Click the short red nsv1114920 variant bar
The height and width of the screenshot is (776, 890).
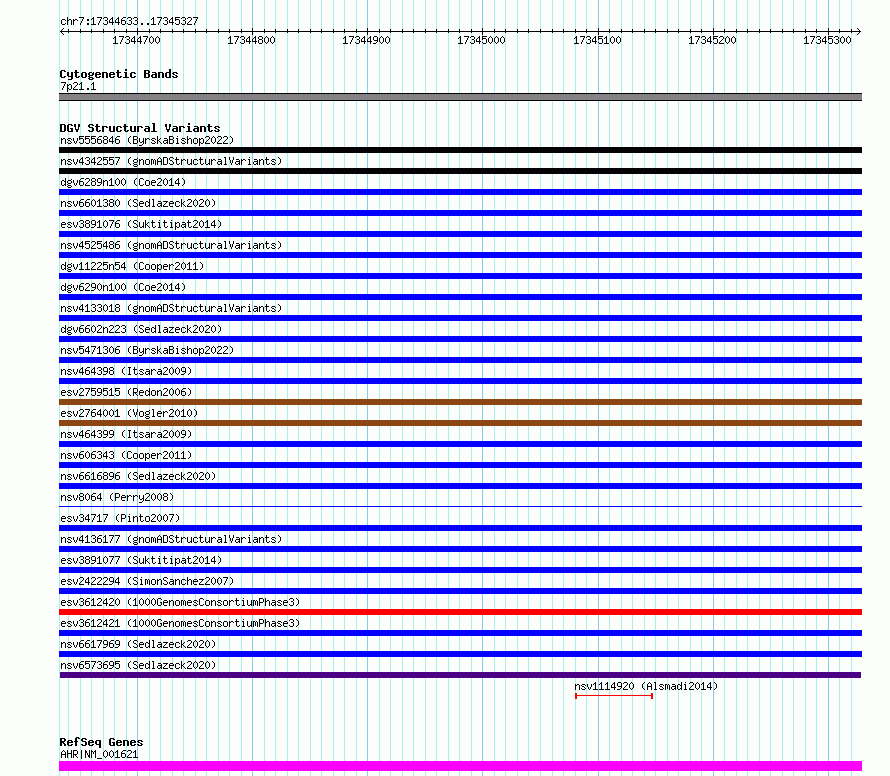click(x=614, y=696)
